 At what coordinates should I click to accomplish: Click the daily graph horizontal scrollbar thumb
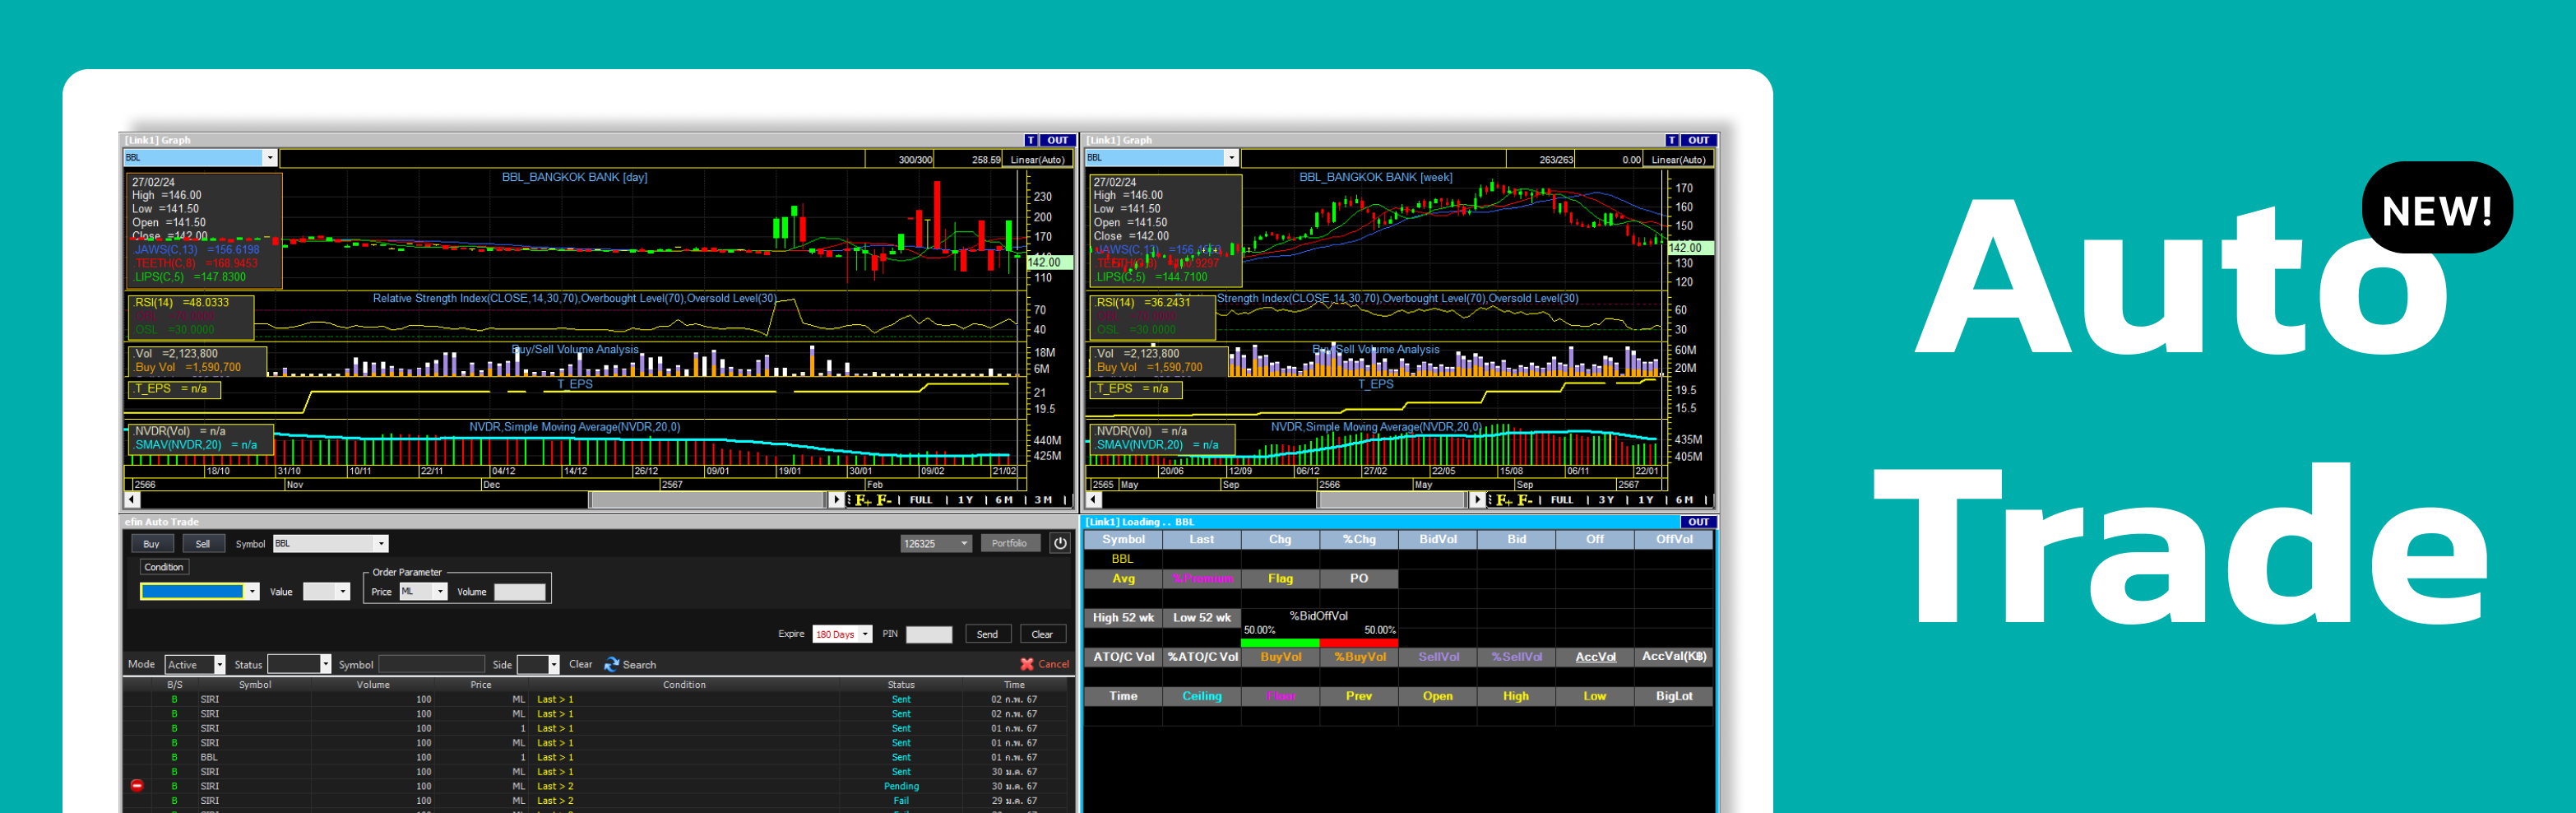(x=708, y=499)
